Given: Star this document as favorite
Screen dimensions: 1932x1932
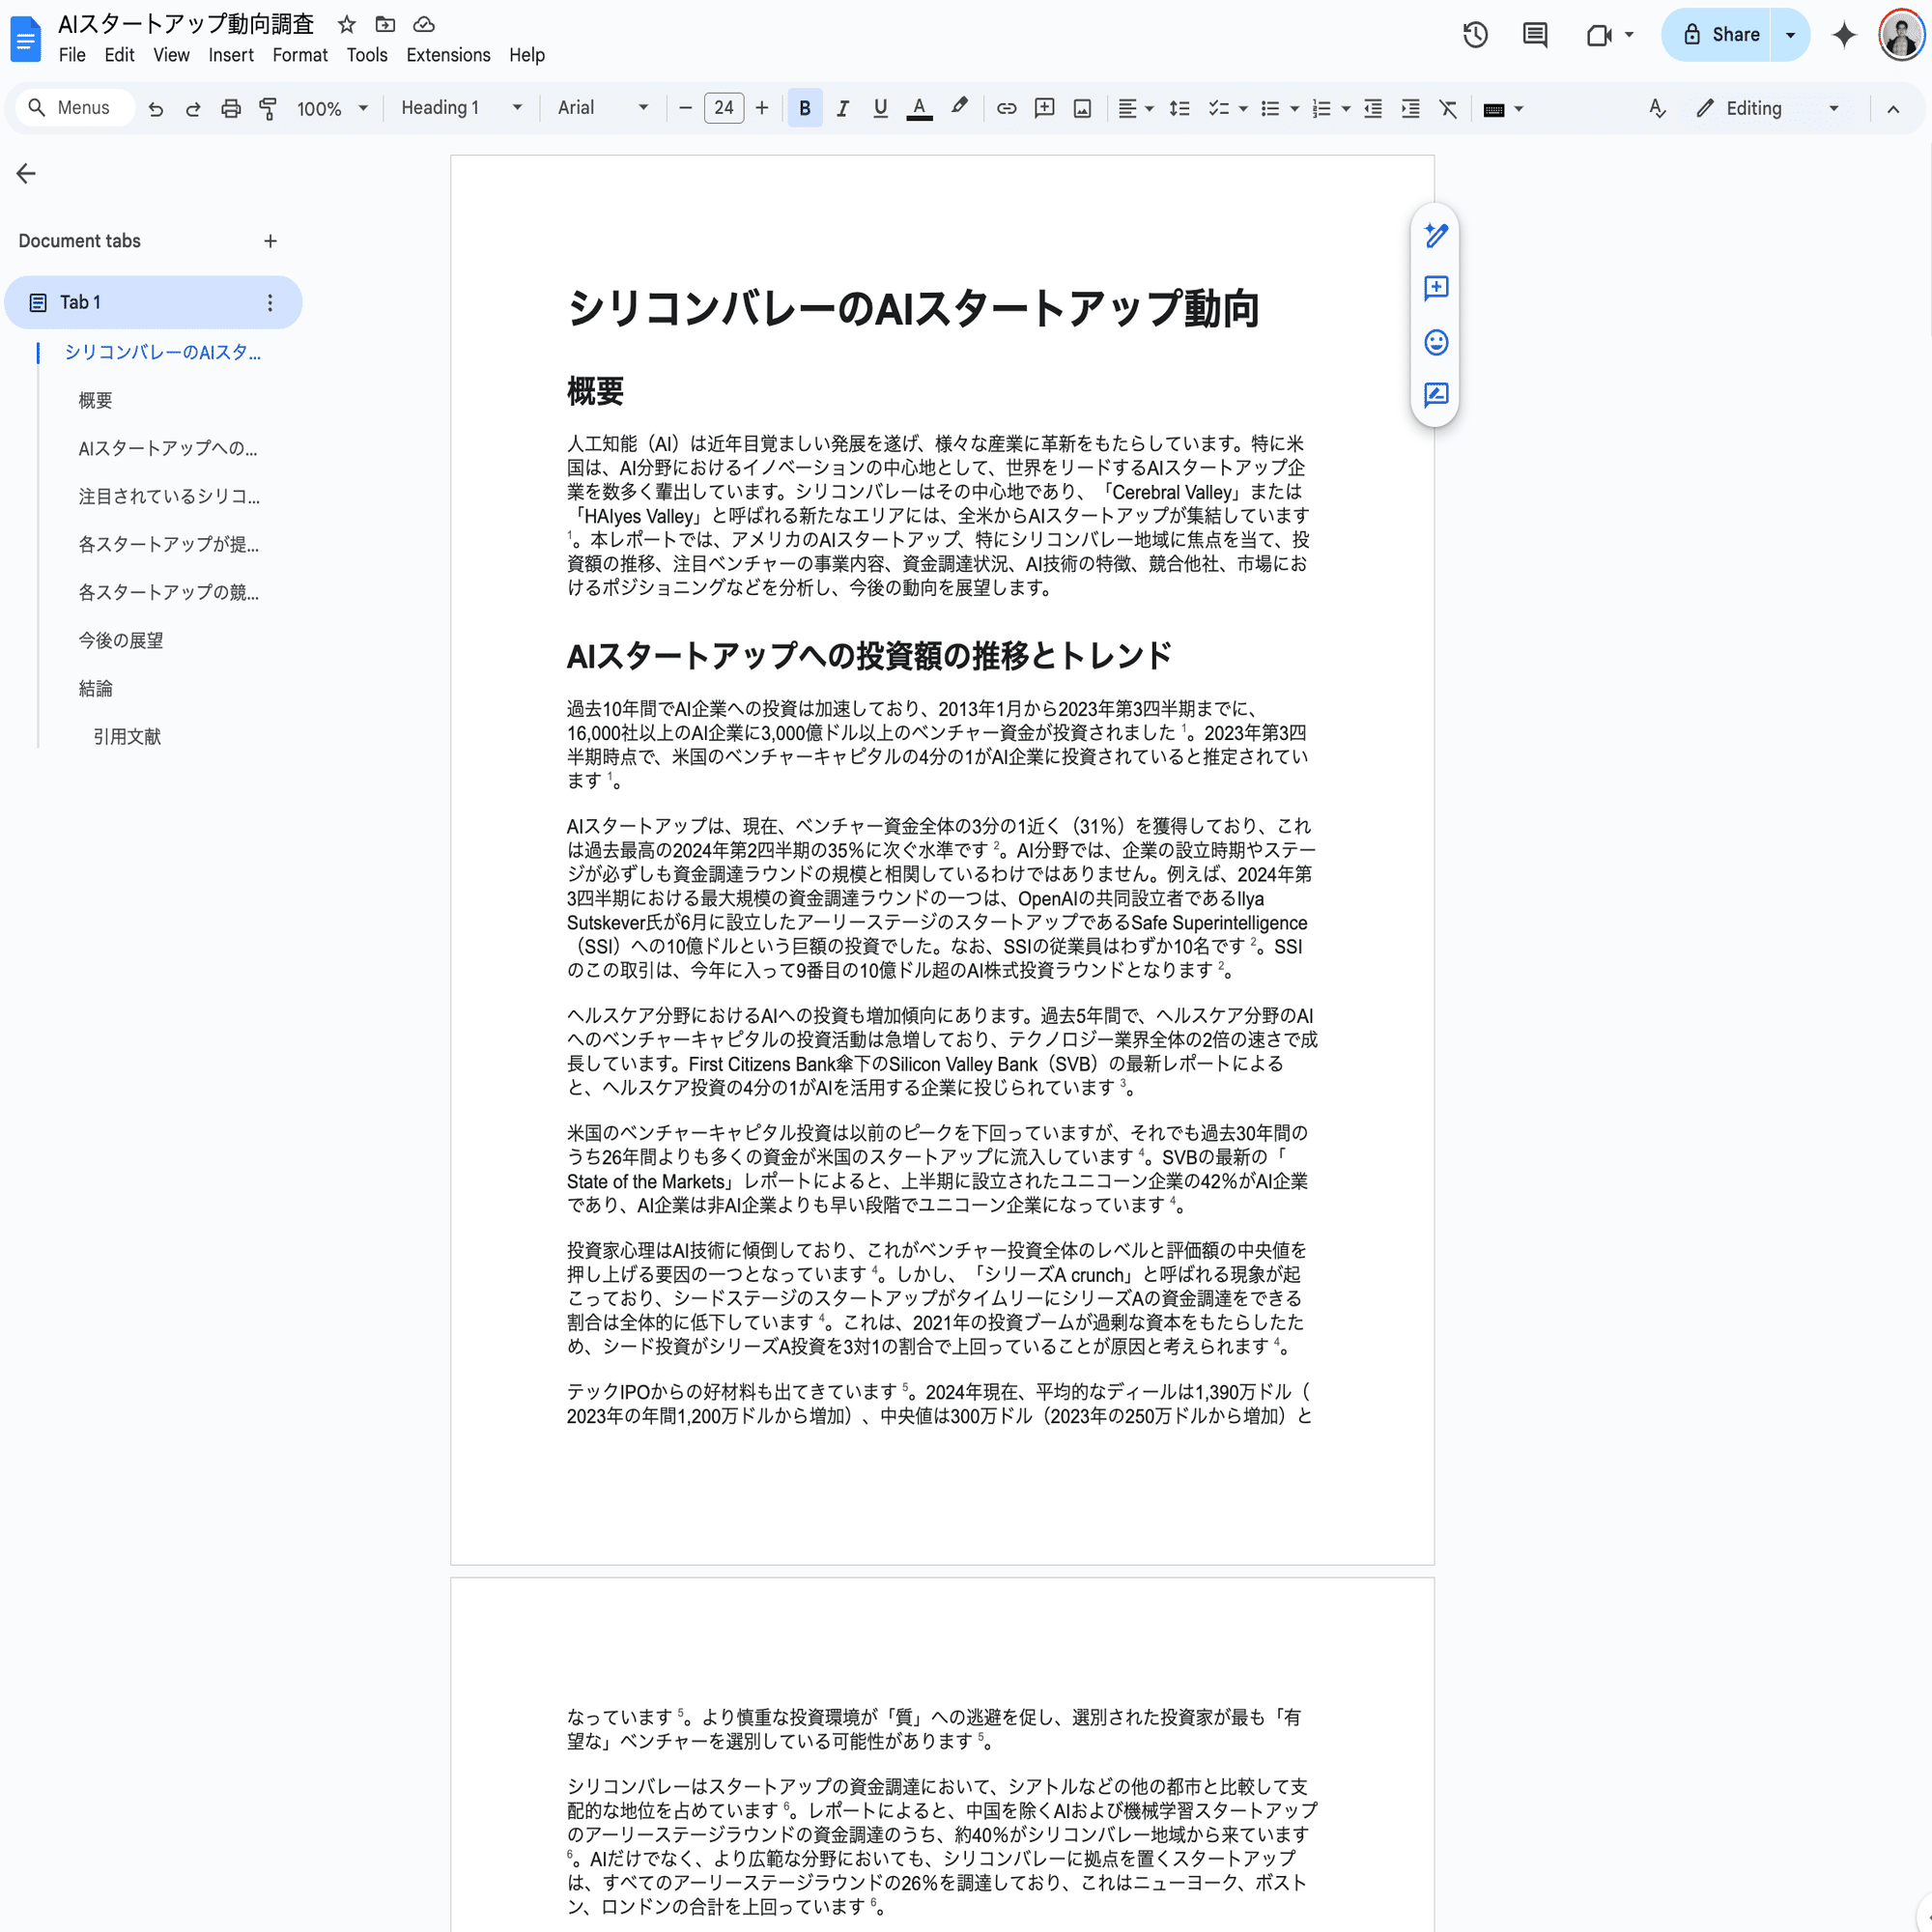Looking at the screenshot, I should (345, 24).
